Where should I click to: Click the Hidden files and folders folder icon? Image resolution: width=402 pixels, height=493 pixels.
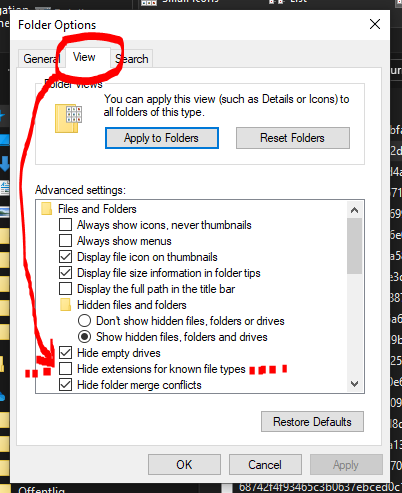(x=65, y=305)
